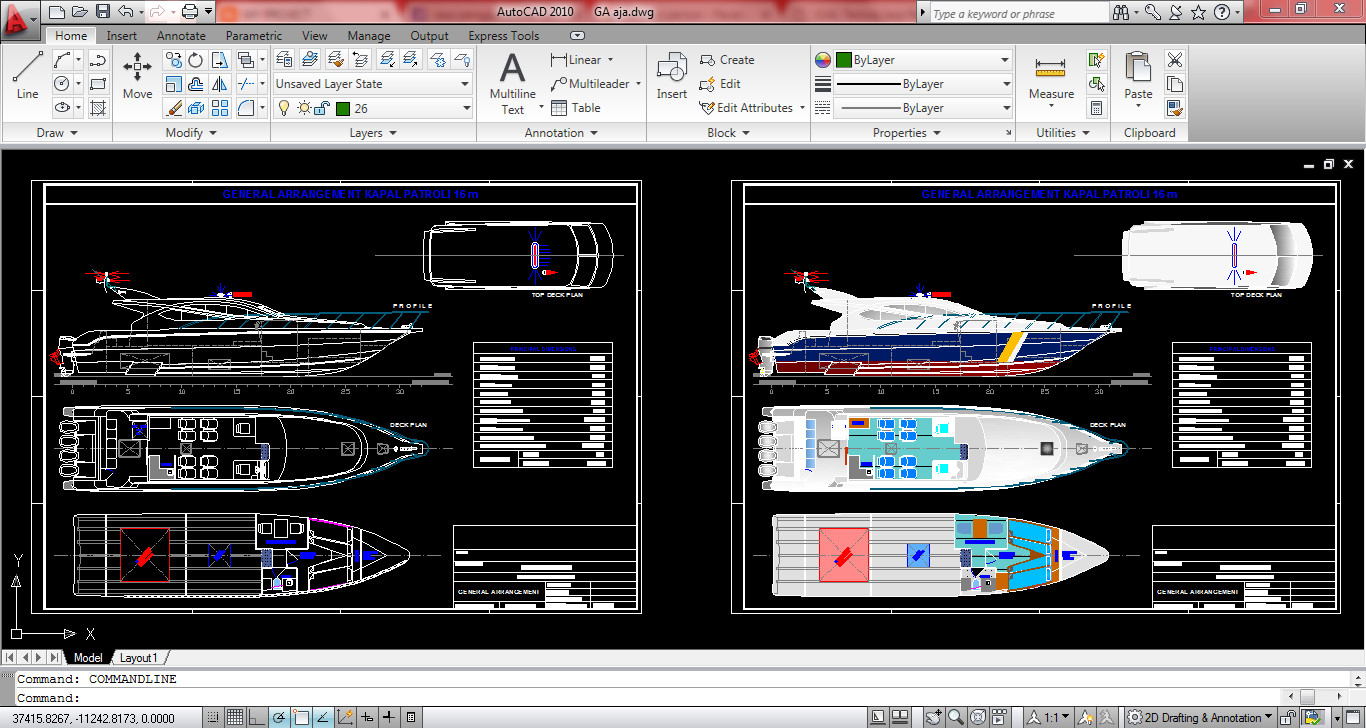Image resolution: width=1366 pixels, height=728 pixels.
Task: Toggle Grid Display in the status bar
Action: (x=234, y=716)
